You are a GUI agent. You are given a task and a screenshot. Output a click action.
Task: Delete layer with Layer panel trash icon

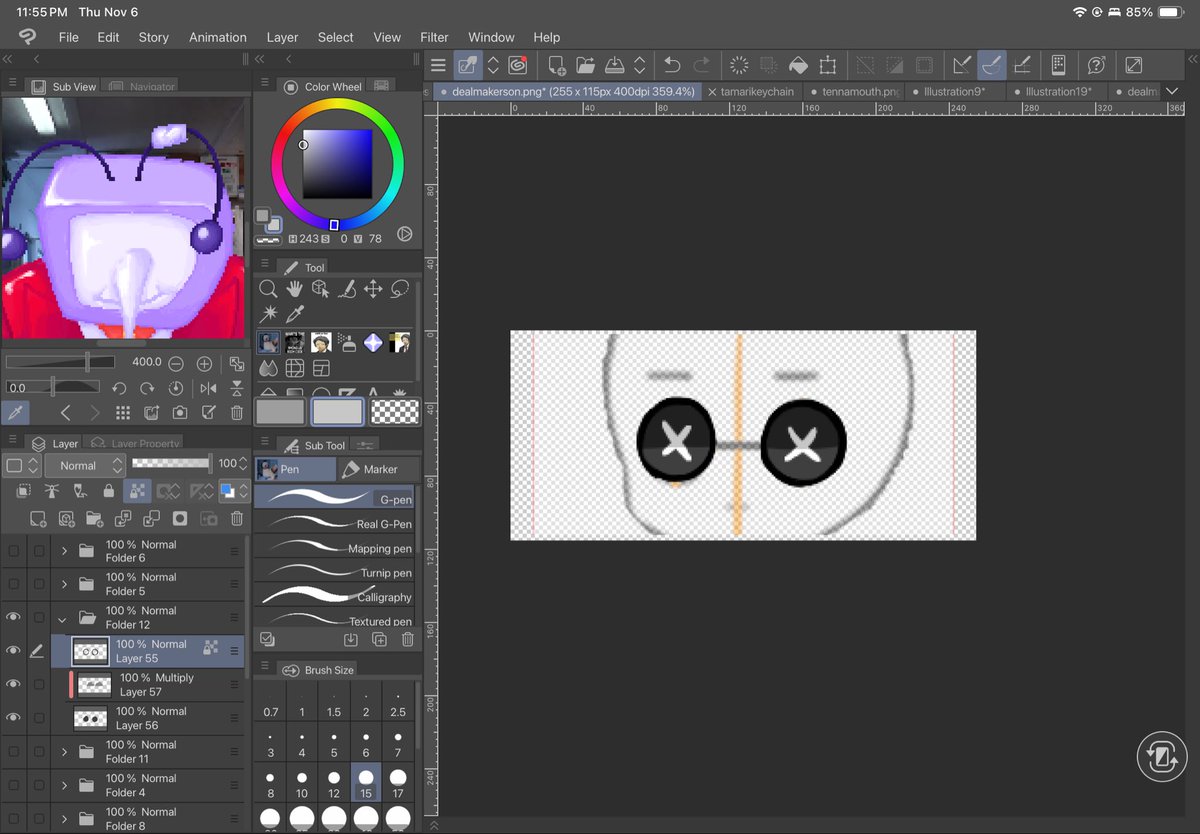pyautogui.click(x=237, y=518)
